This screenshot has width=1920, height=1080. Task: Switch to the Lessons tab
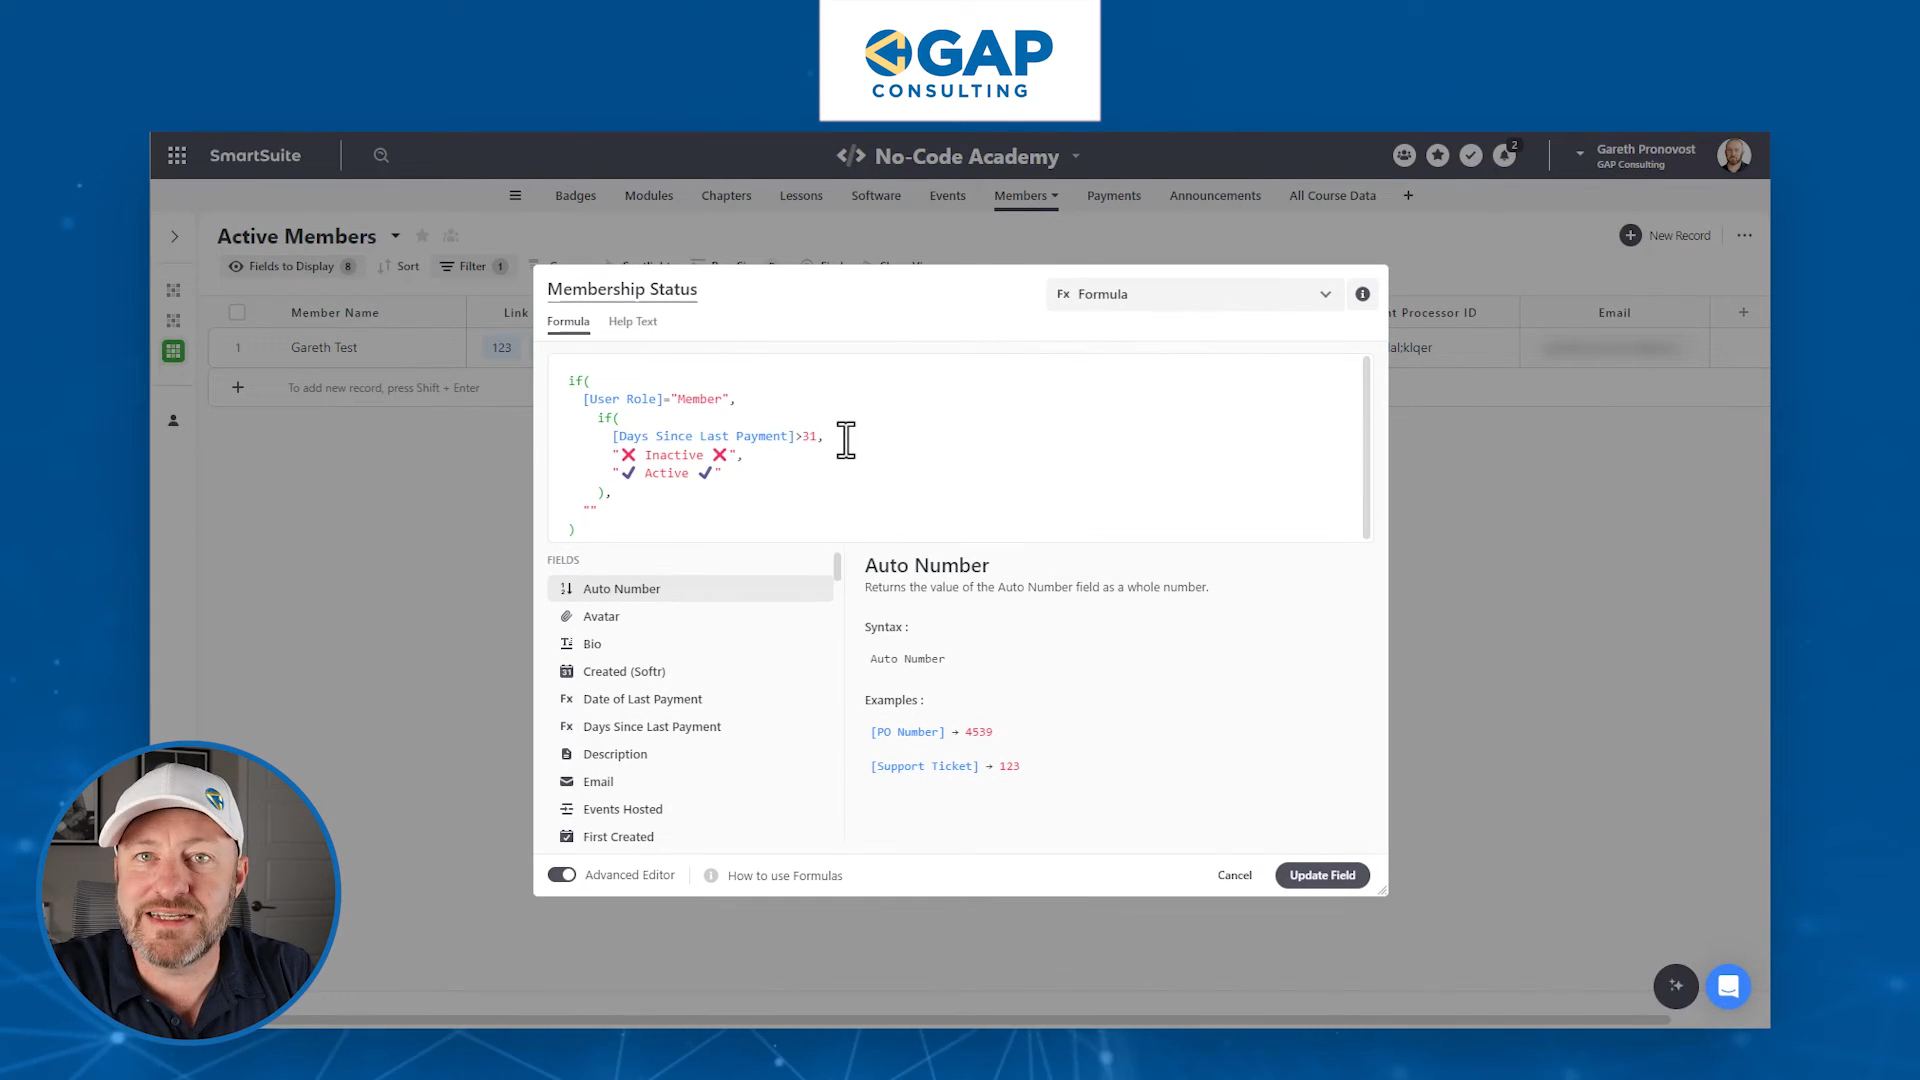(x=801, y=195)
